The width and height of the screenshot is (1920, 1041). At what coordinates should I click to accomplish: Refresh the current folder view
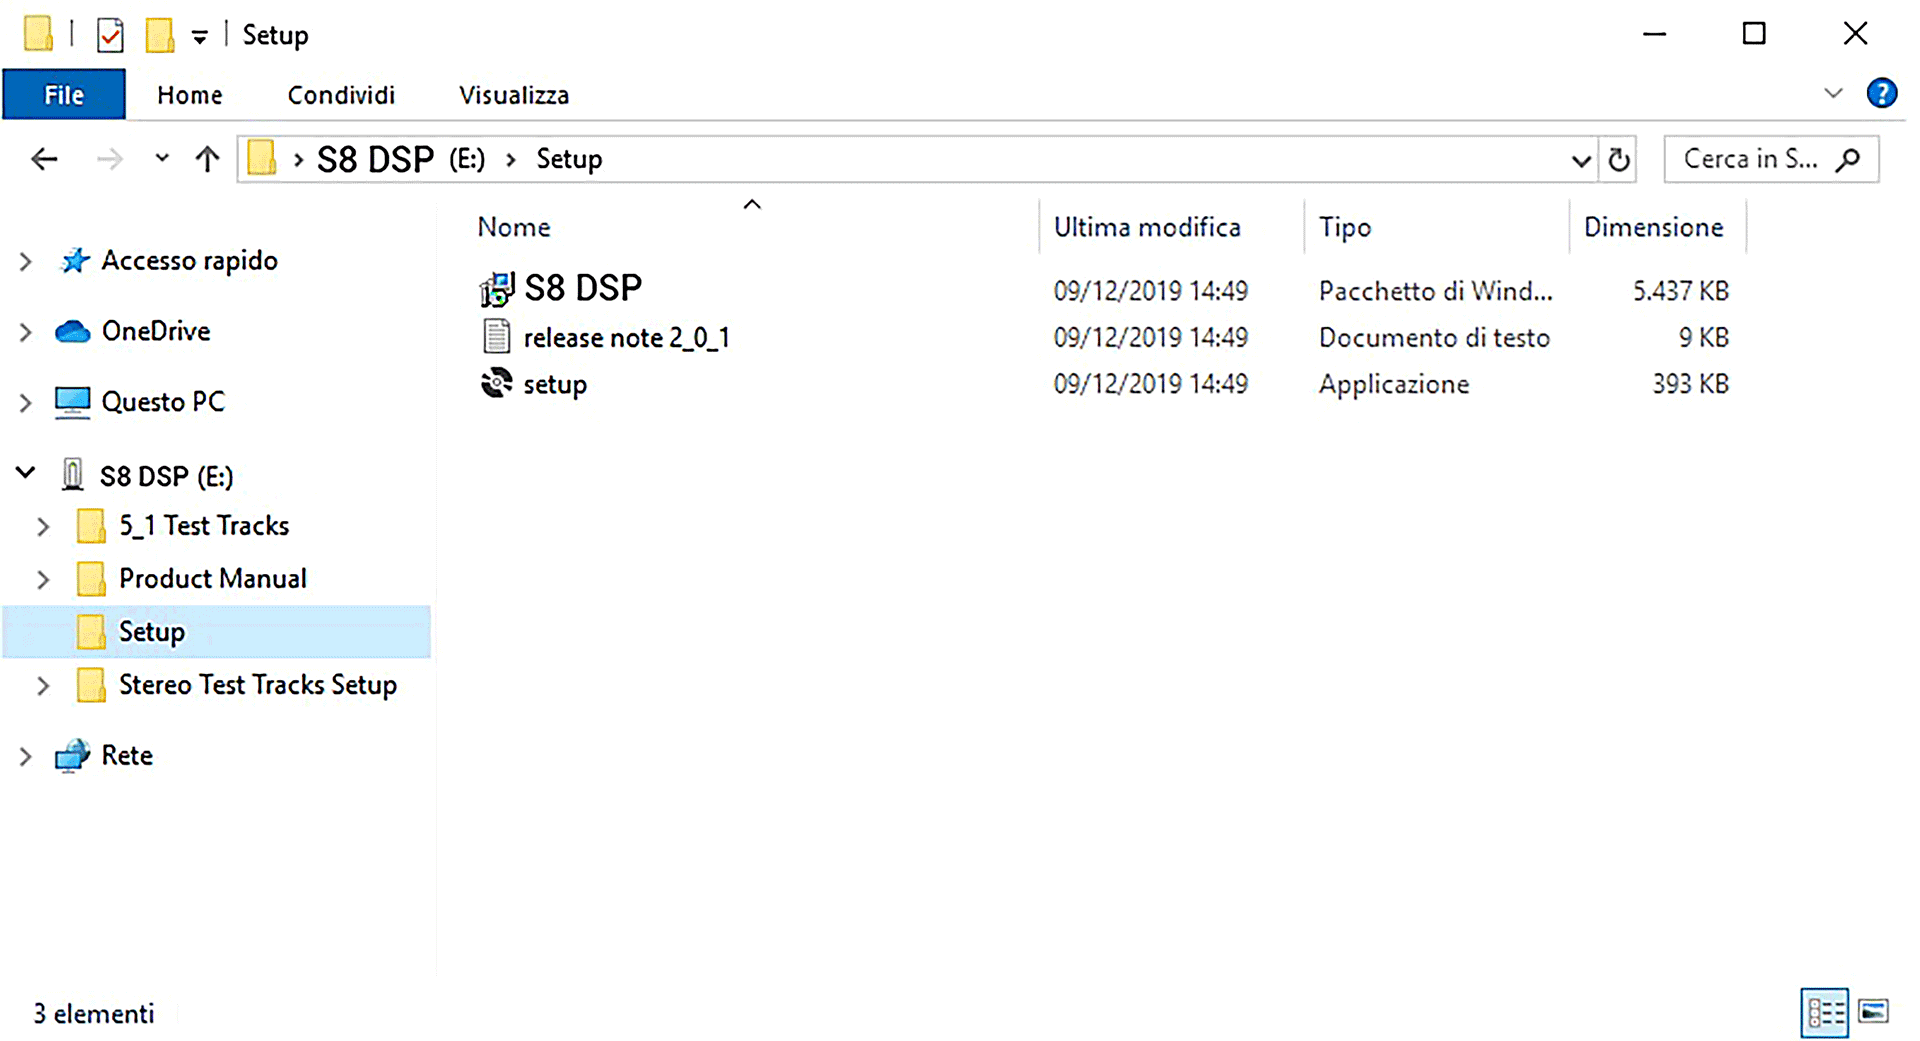pyautogui.click(x=1619, y=160)
